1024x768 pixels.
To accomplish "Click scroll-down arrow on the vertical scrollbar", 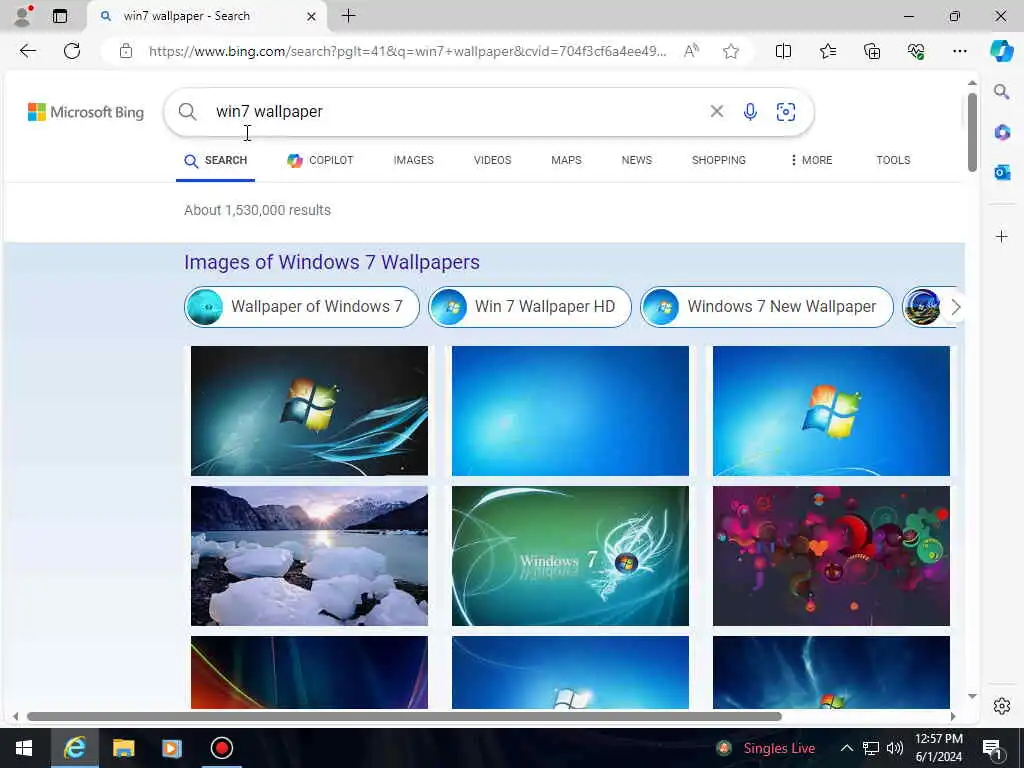I will click(972, 696).
